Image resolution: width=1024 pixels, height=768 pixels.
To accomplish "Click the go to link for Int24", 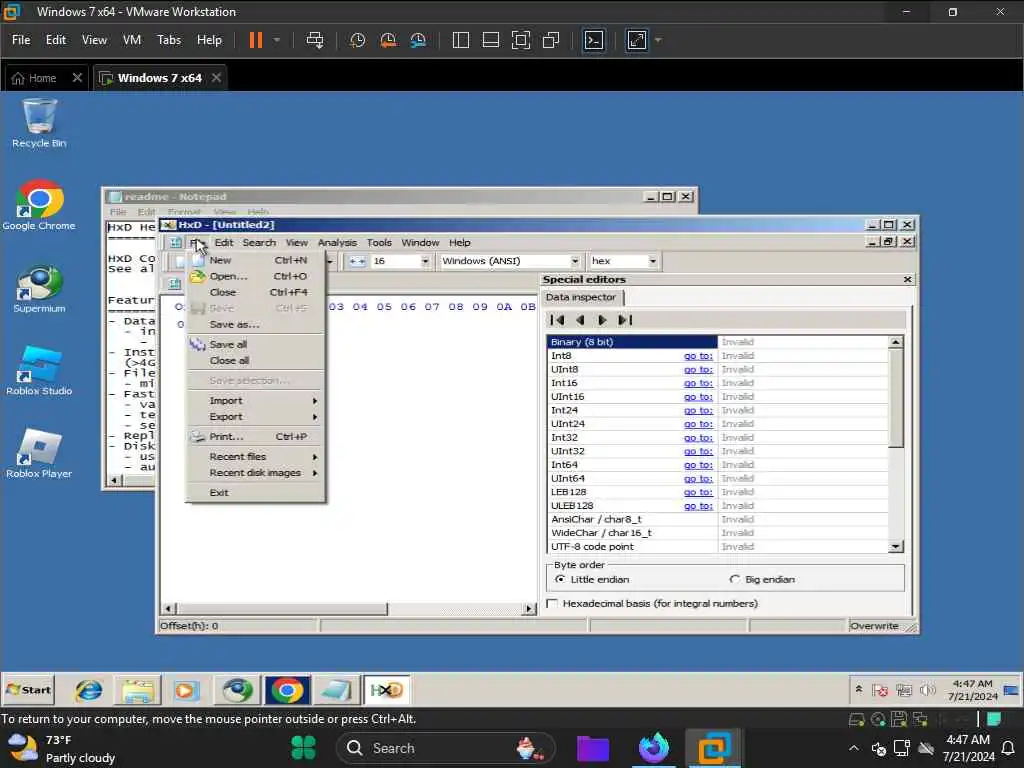I will coord(698,411).
